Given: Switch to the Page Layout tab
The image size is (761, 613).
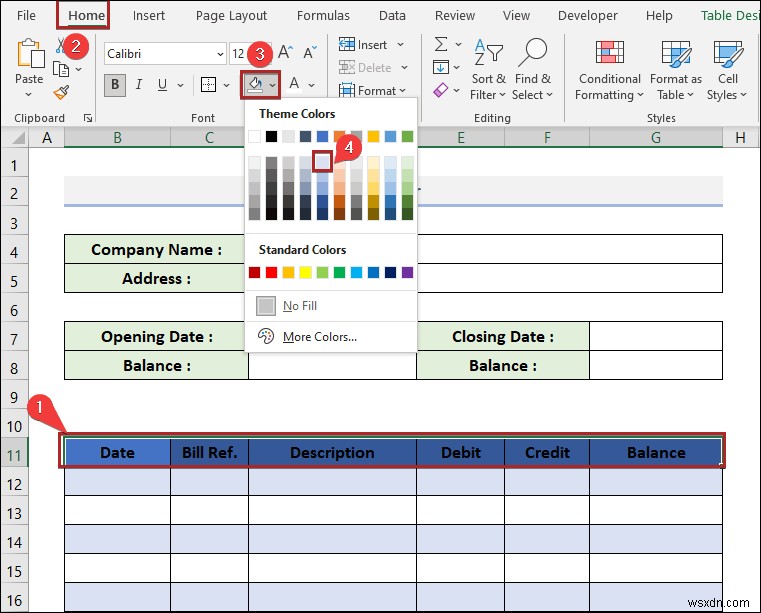Looking at the screenshot, I should pos(232,16).
